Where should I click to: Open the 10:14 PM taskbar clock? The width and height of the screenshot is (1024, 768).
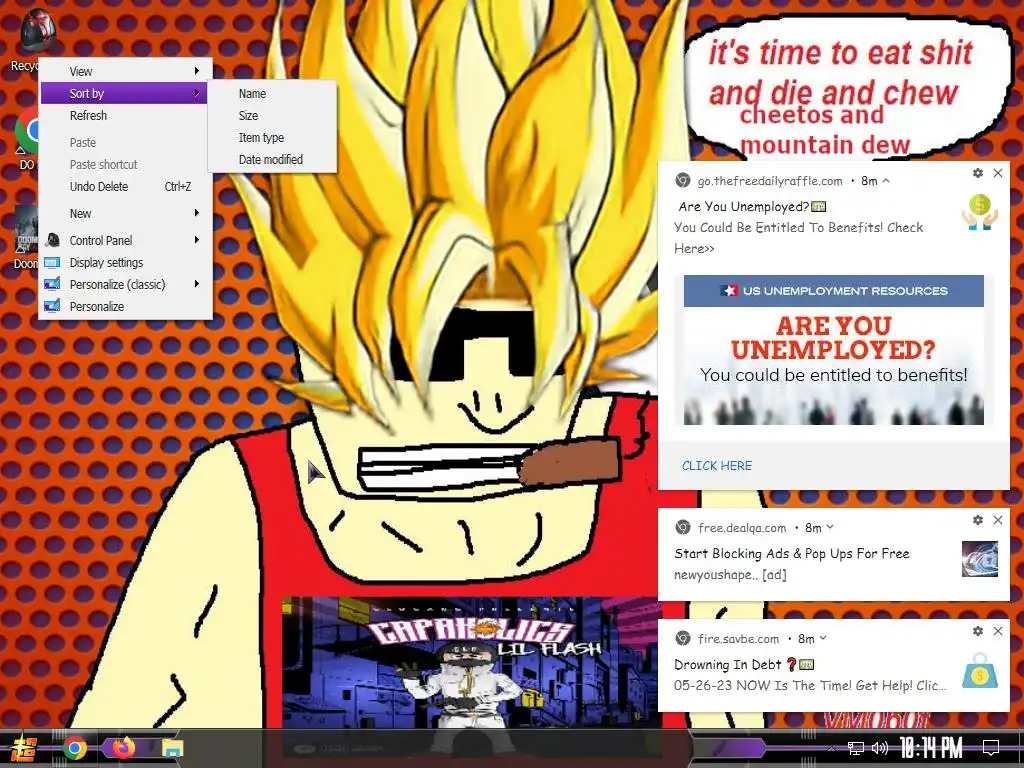(x=931, y=748)
